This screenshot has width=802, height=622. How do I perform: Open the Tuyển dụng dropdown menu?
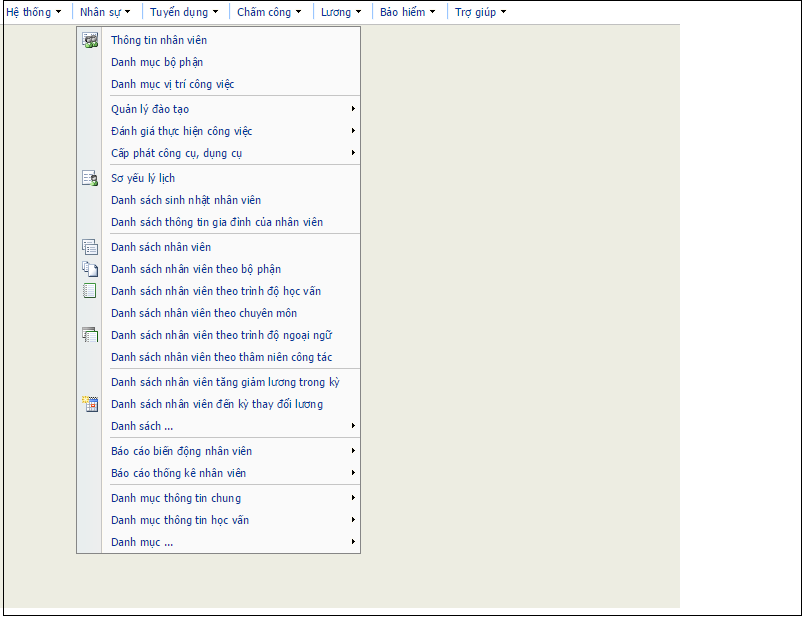click(184, 12)
